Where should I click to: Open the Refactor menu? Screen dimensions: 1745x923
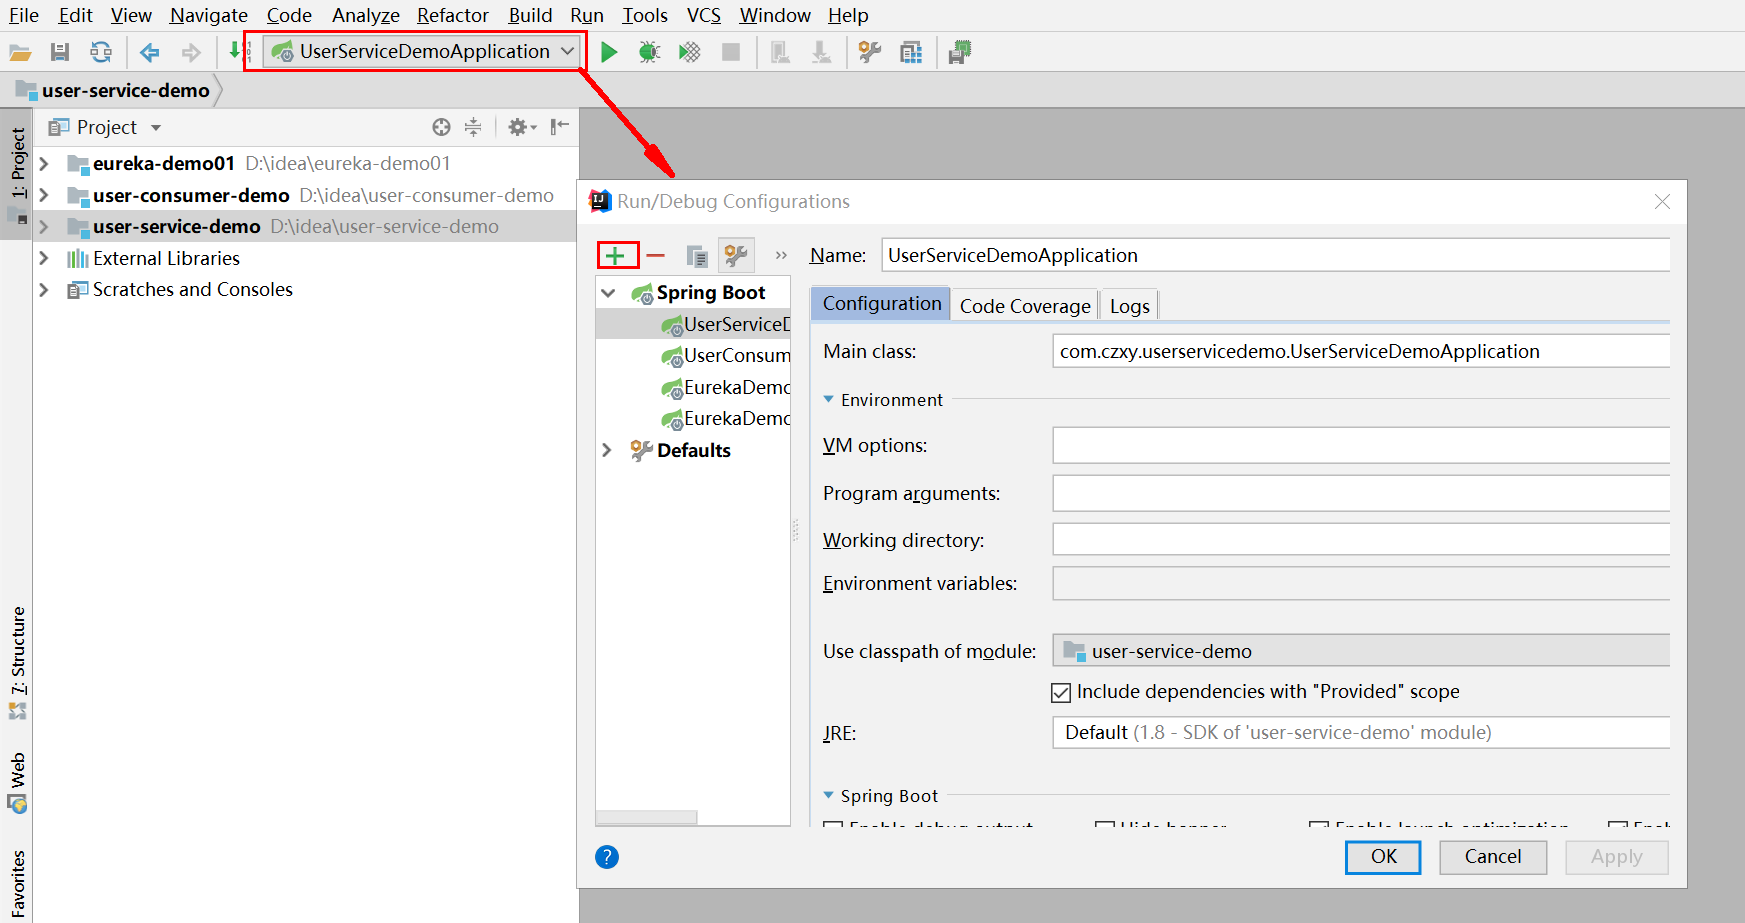click(453, 15)
